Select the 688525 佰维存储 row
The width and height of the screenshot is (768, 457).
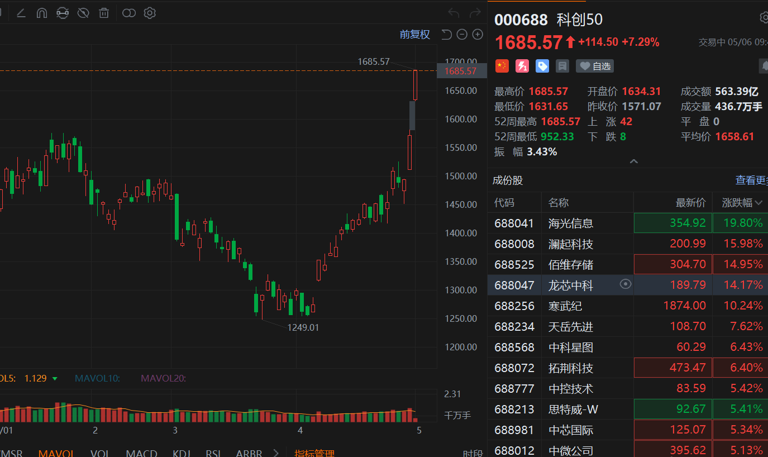coord(628,265)
